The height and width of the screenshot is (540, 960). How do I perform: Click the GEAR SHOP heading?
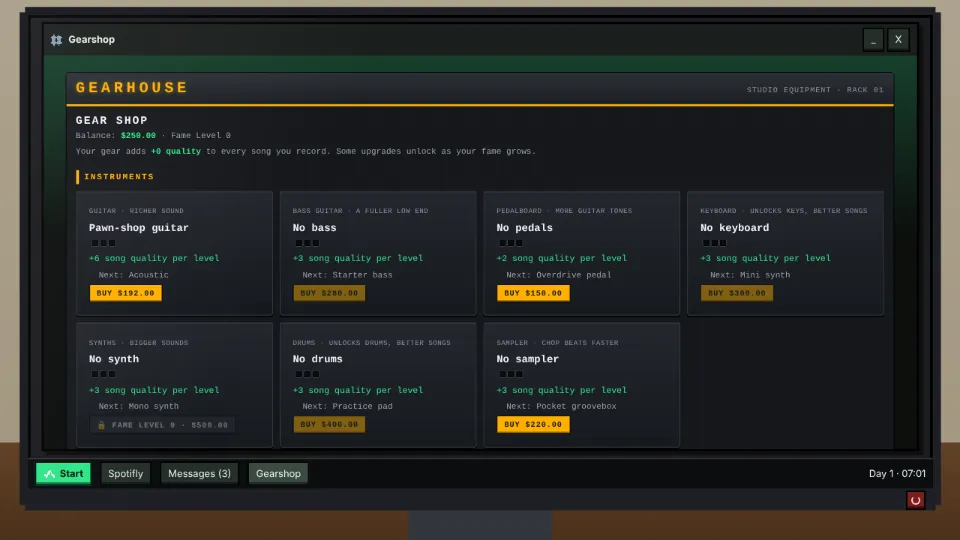111,121
